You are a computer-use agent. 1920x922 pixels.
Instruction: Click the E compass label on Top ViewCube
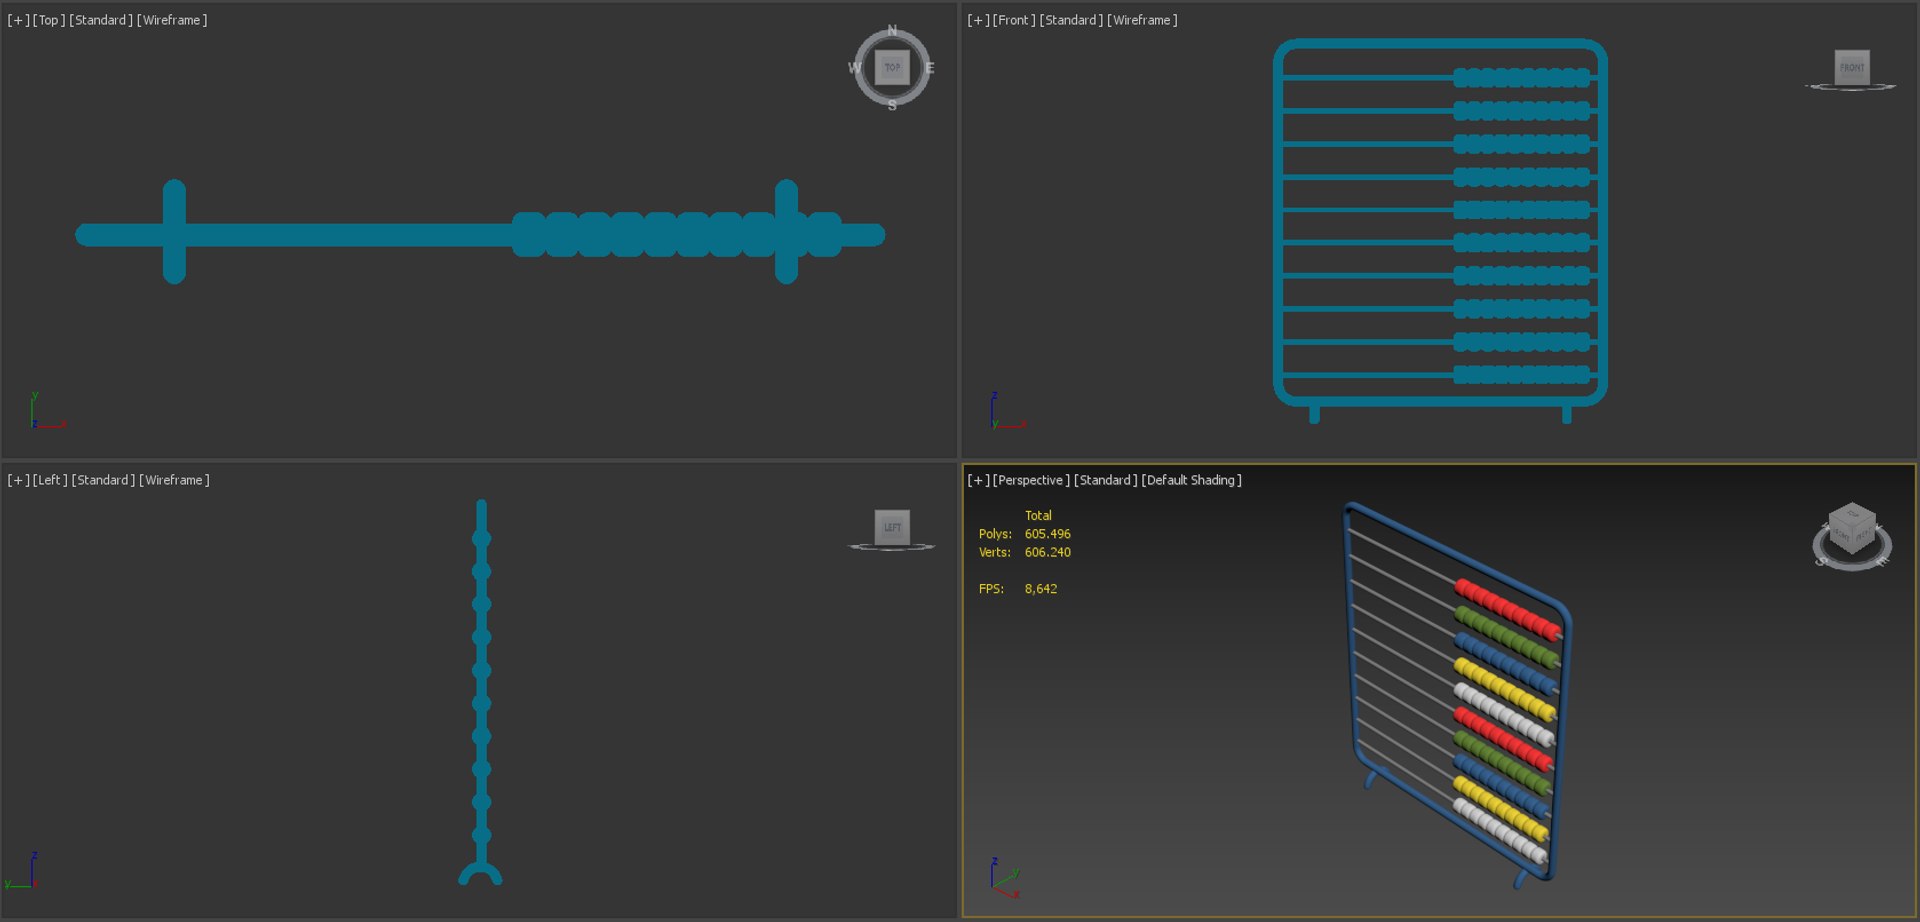point(930,68)
